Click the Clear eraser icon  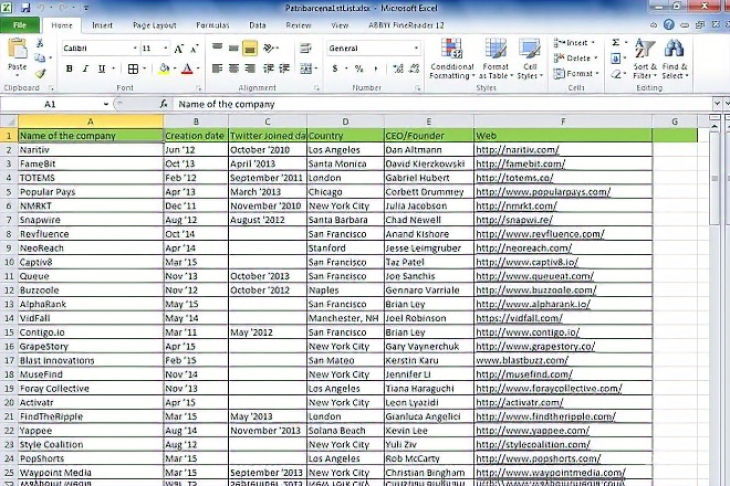(615, 74)
